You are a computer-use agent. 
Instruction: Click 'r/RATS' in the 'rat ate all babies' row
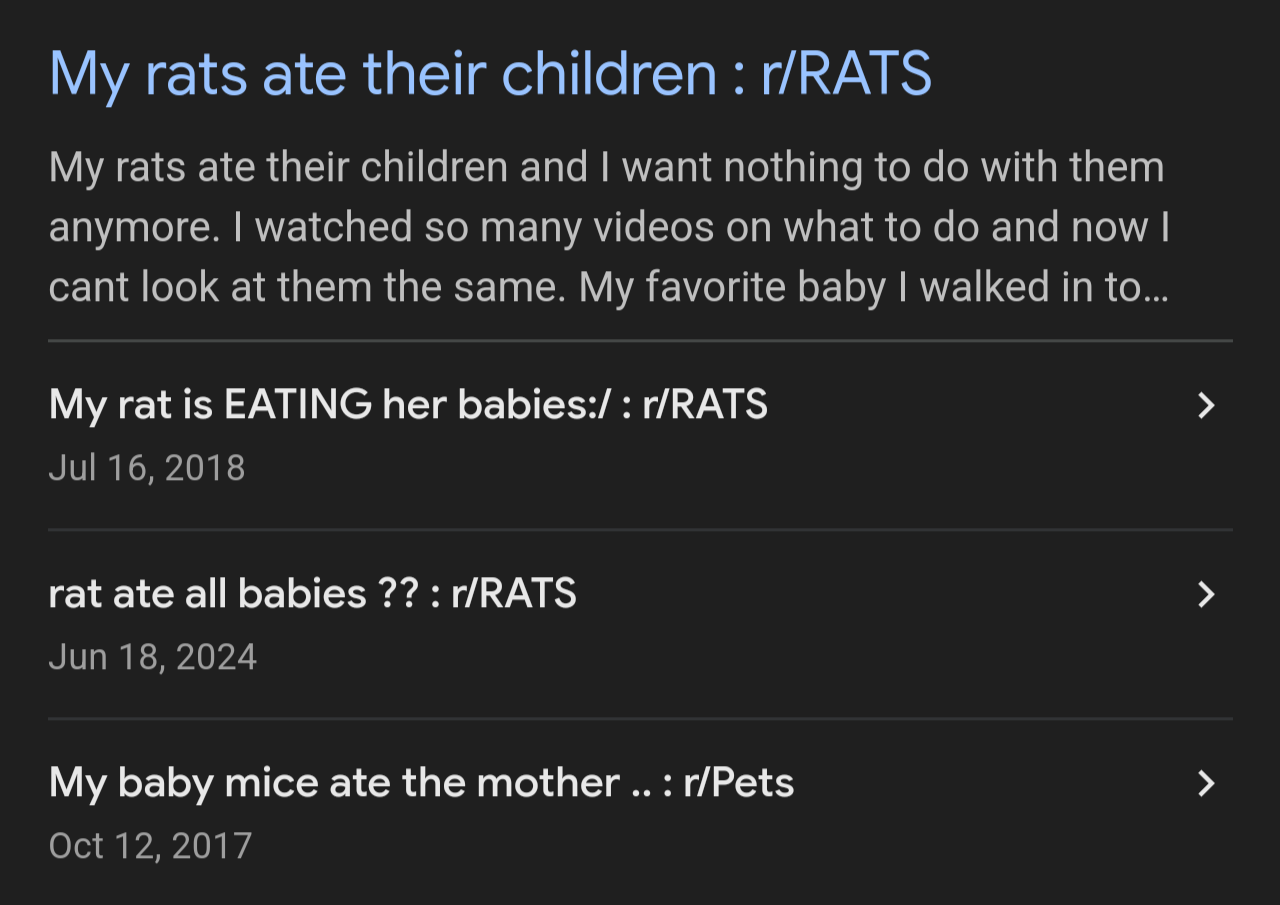point(514,594)
